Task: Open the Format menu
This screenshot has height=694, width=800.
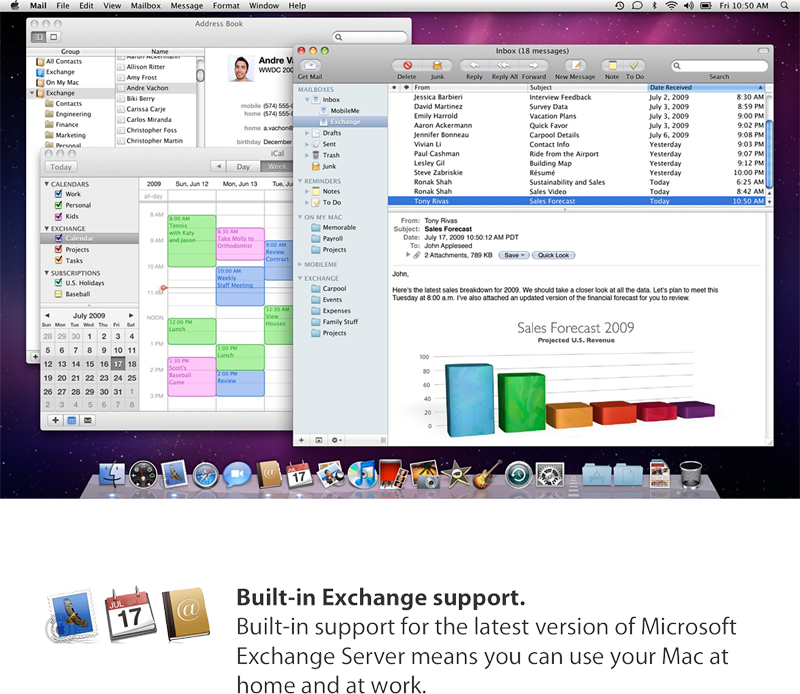Action: (226, 6)
